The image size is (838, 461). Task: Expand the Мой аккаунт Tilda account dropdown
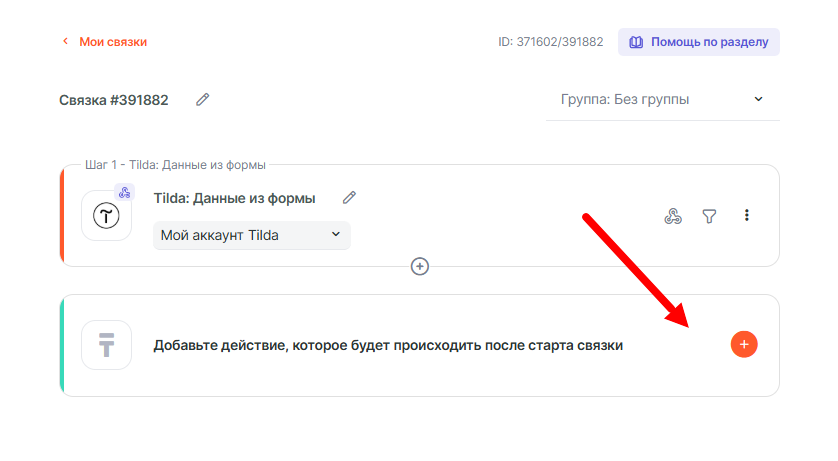(x=251, y=235)
